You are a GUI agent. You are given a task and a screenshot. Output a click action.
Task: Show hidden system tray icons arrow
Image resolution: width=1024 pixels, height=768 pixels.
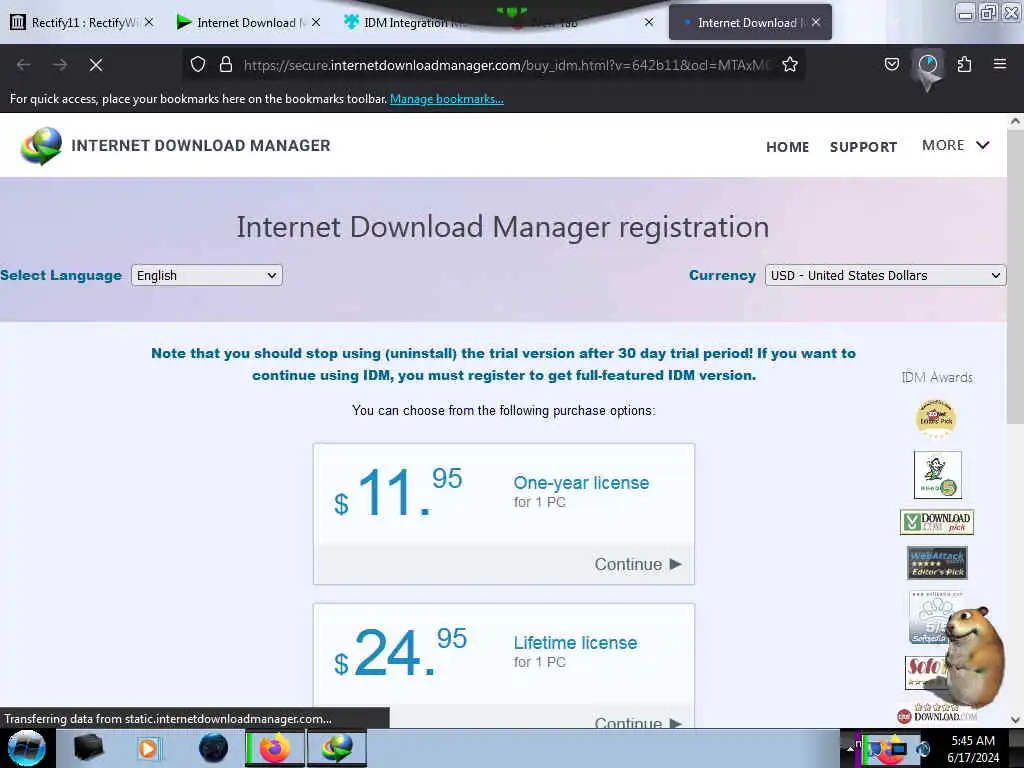click(850, 748)
